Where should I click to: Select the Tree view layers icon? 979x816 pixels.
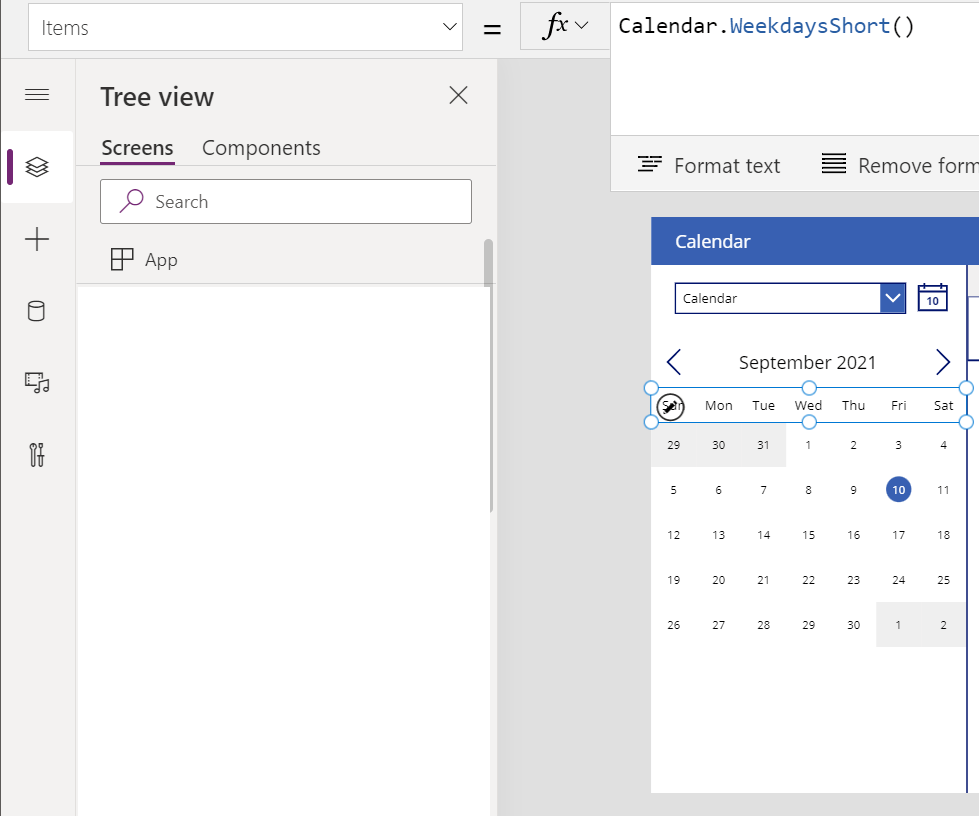(37, 167)
